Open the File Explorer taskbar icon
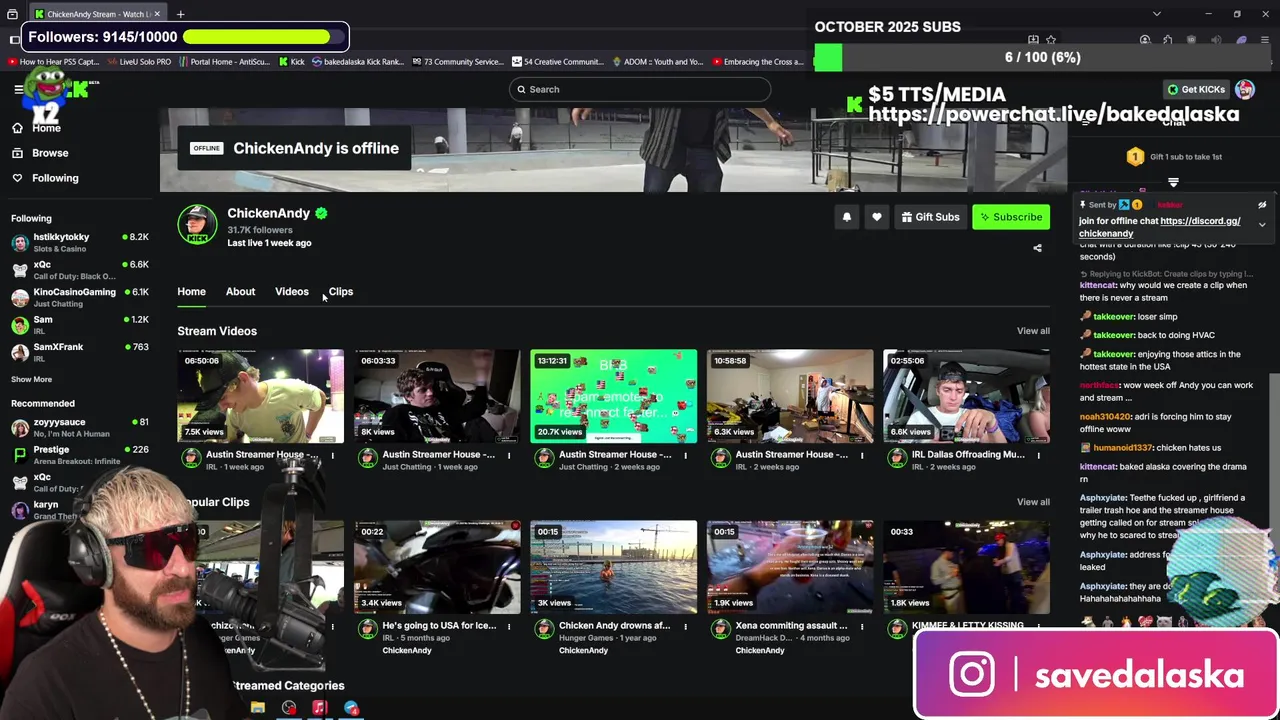Image resolution: width=1280 pixels, height=720 pixels. pyautogui.click(x=257, y=708)
